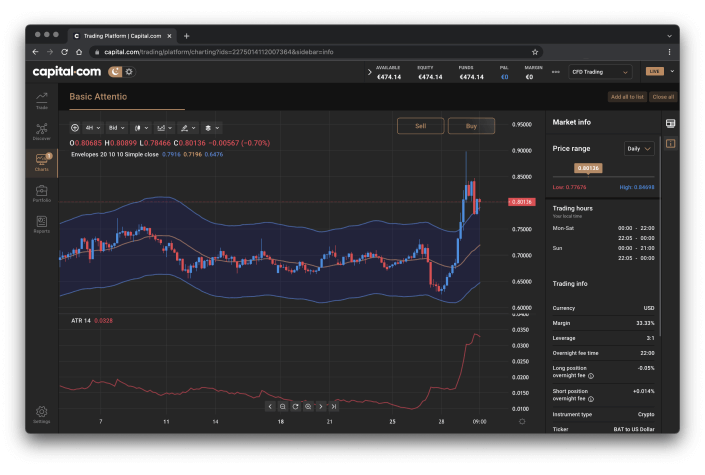Click the Equity value €474.14
This screenshot has height=475, width=705.
pyautogui.click(x=430, y=77)
